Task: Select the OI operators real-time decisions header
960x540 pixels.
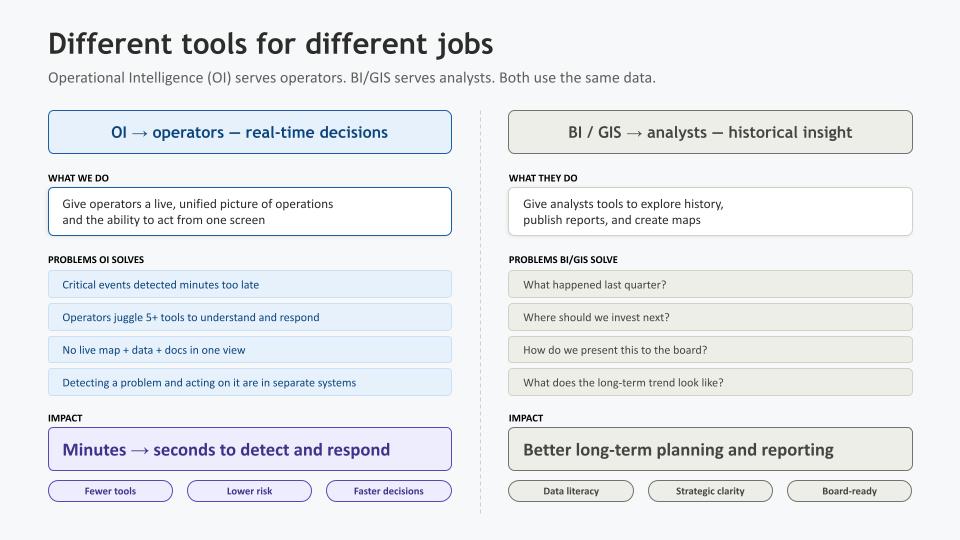Action: [250, 132]
